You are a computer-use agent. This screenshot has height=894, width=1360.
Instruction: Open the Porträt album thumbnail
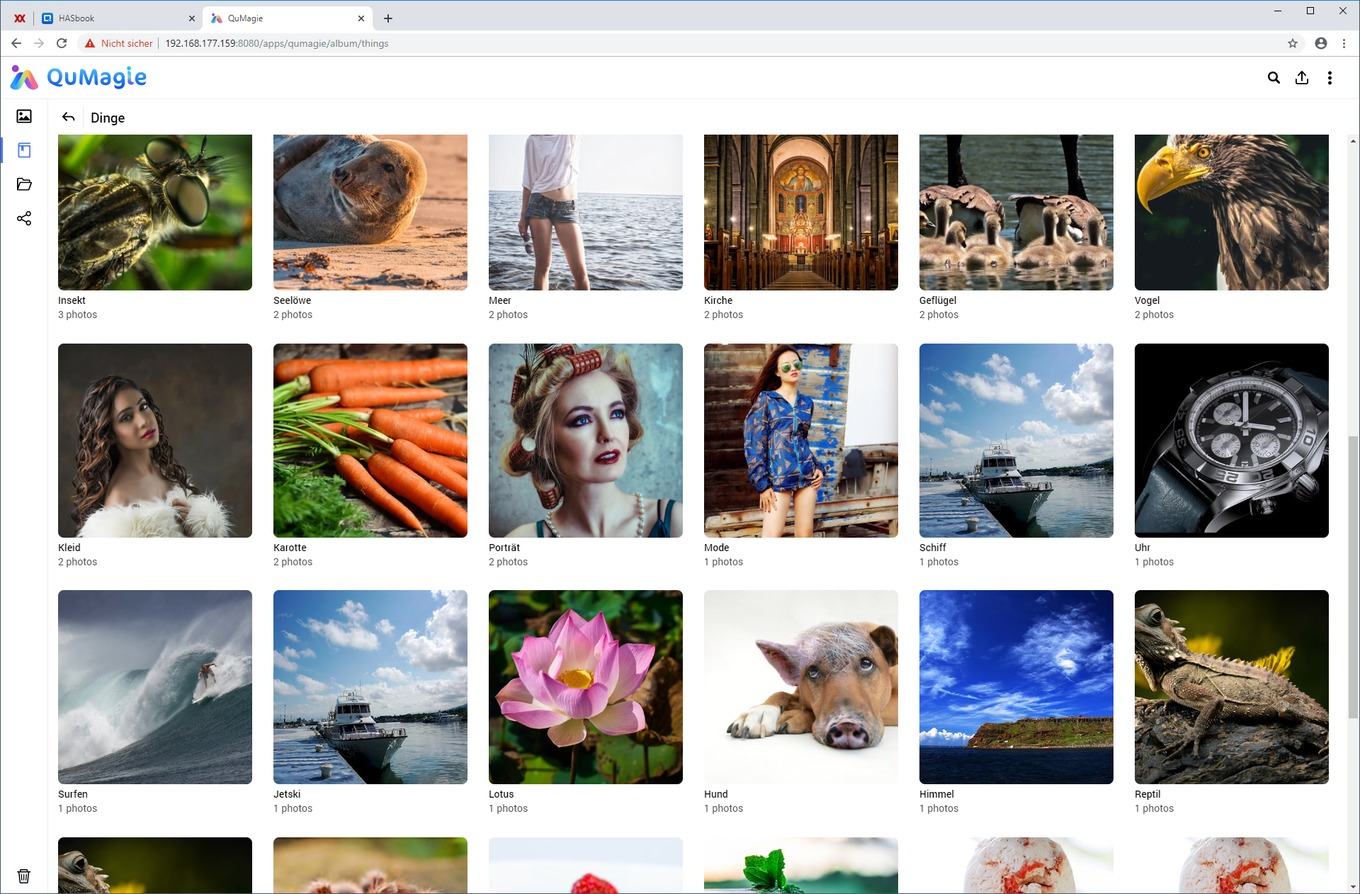(x=586, y=440)
